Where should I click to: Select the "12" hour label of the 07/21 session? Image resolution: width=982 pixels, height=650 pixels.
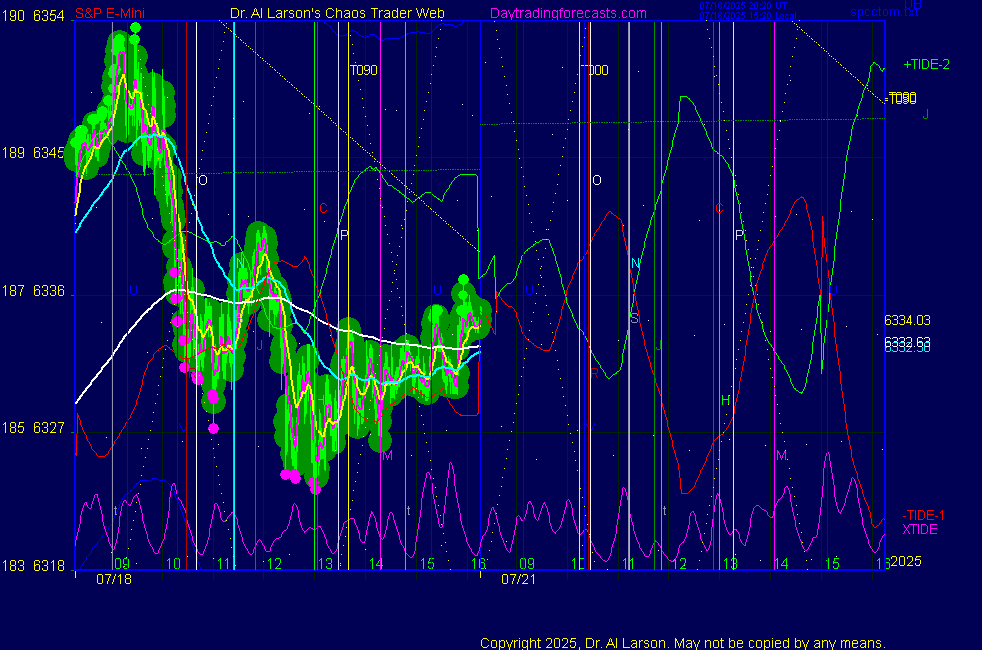tap(680, 564)
